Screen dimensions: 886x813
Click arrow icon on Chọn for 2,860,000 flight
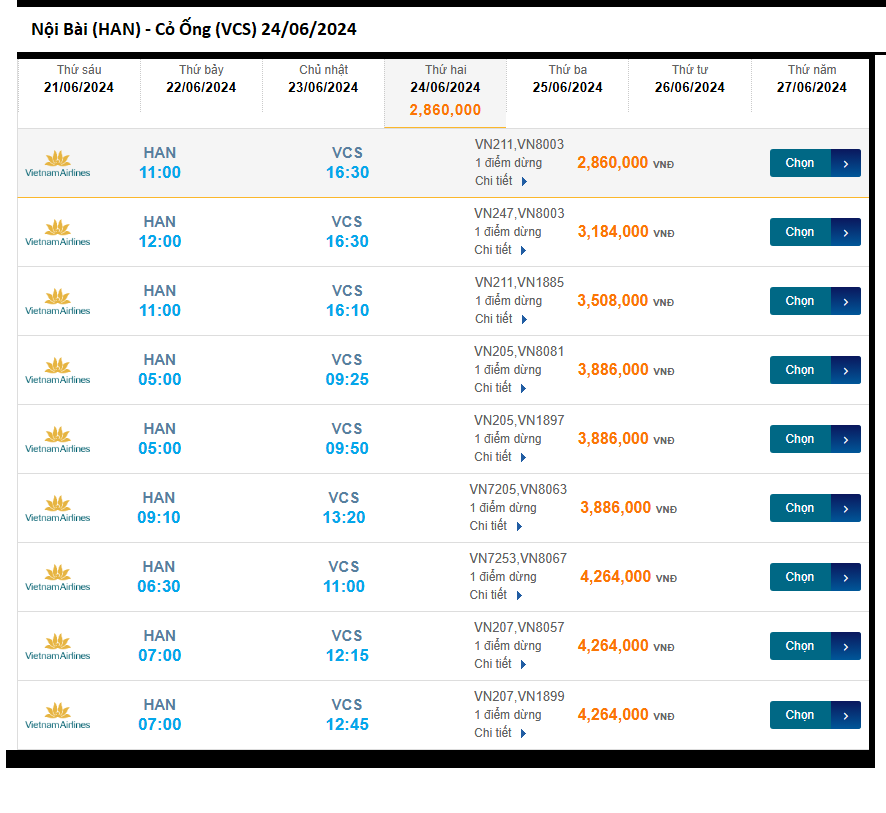click(845, 163)
